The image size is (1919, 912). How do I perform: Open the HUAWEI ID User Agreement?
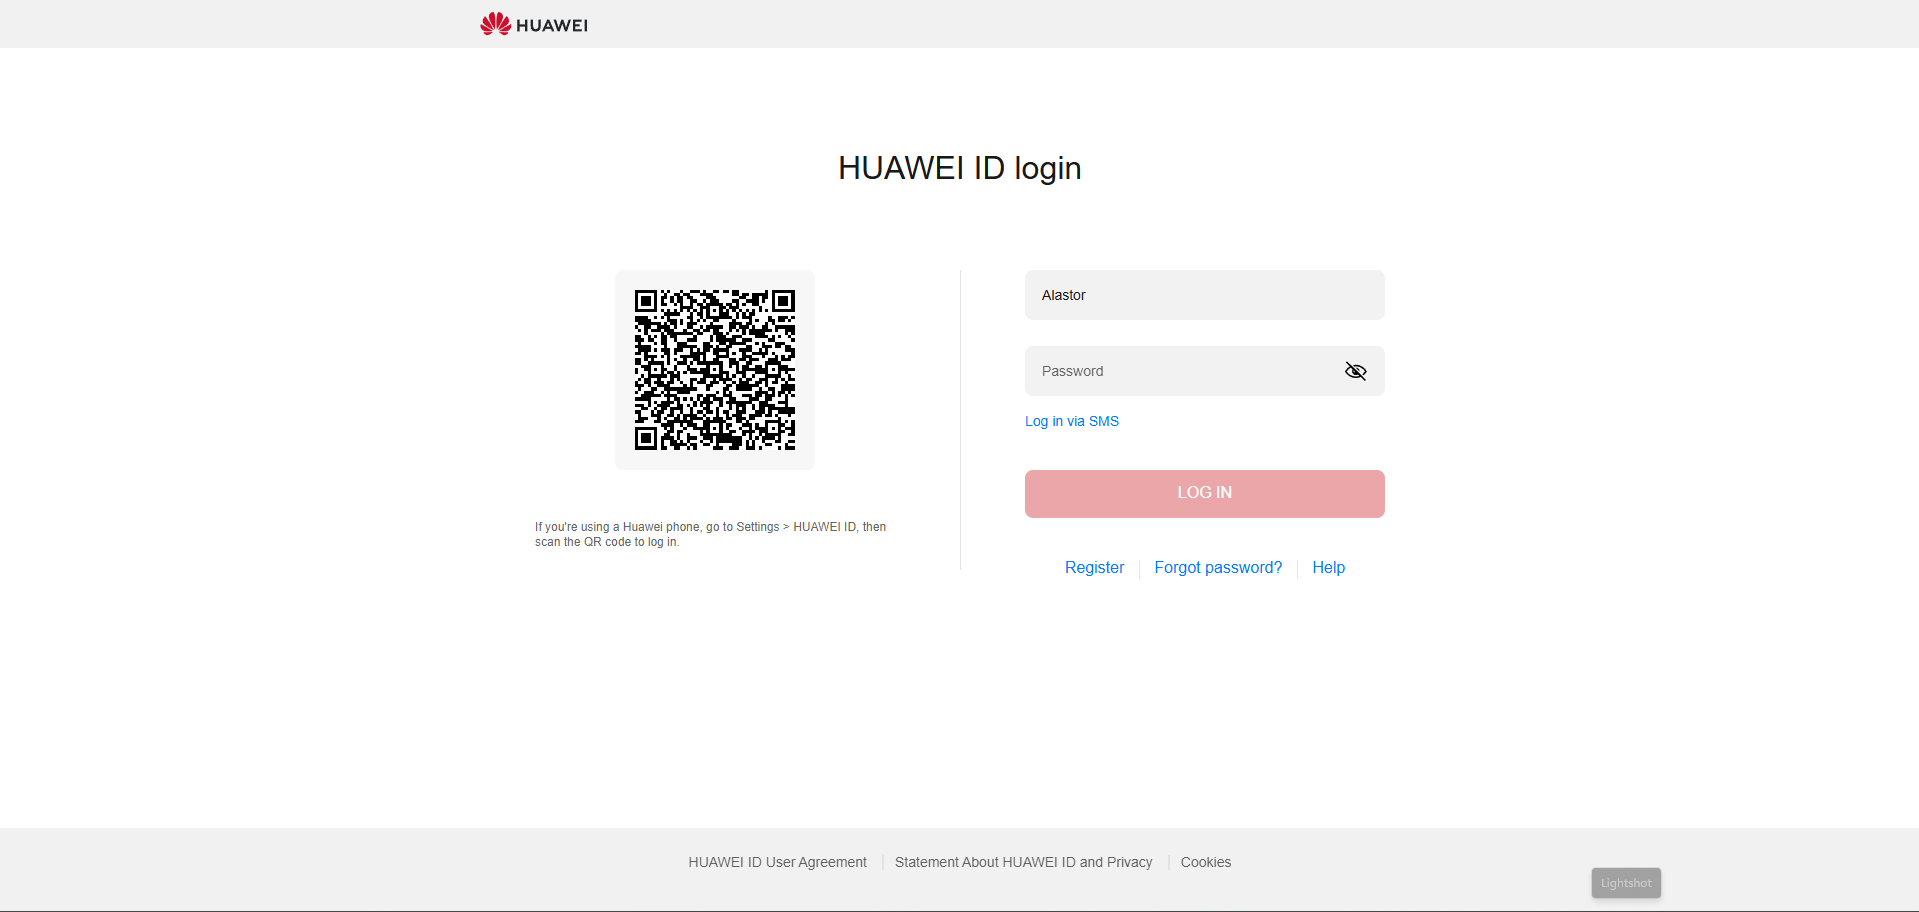tap(777, 862)
